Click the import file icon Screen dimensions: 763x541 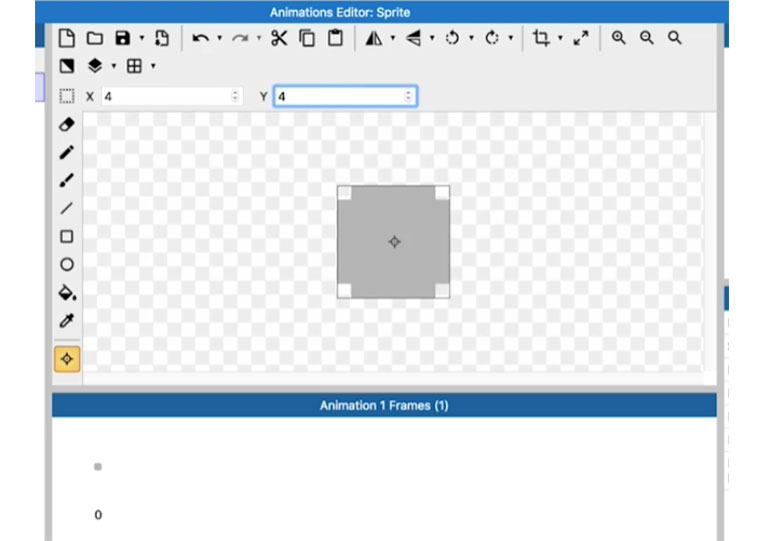(x=162, y=38)
